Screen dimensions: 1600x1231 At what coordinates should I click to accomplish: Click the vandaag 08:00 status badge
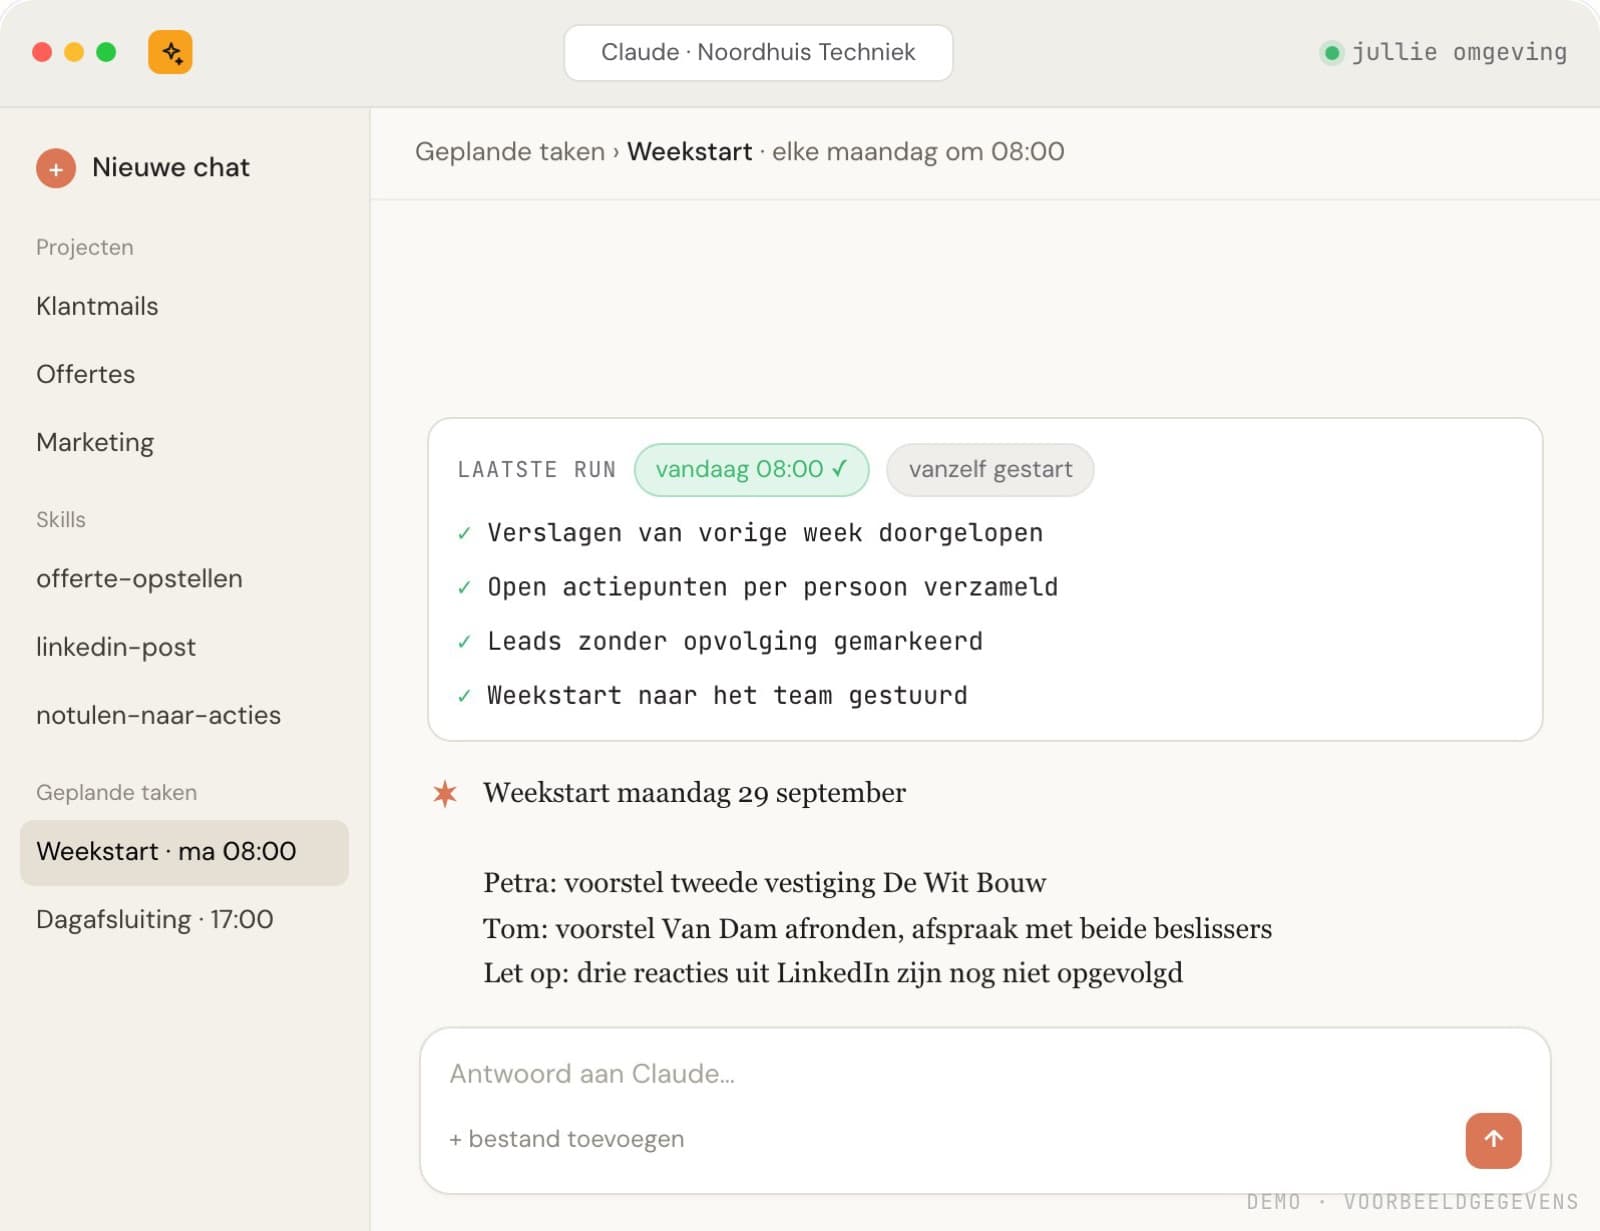pos(751,469)
